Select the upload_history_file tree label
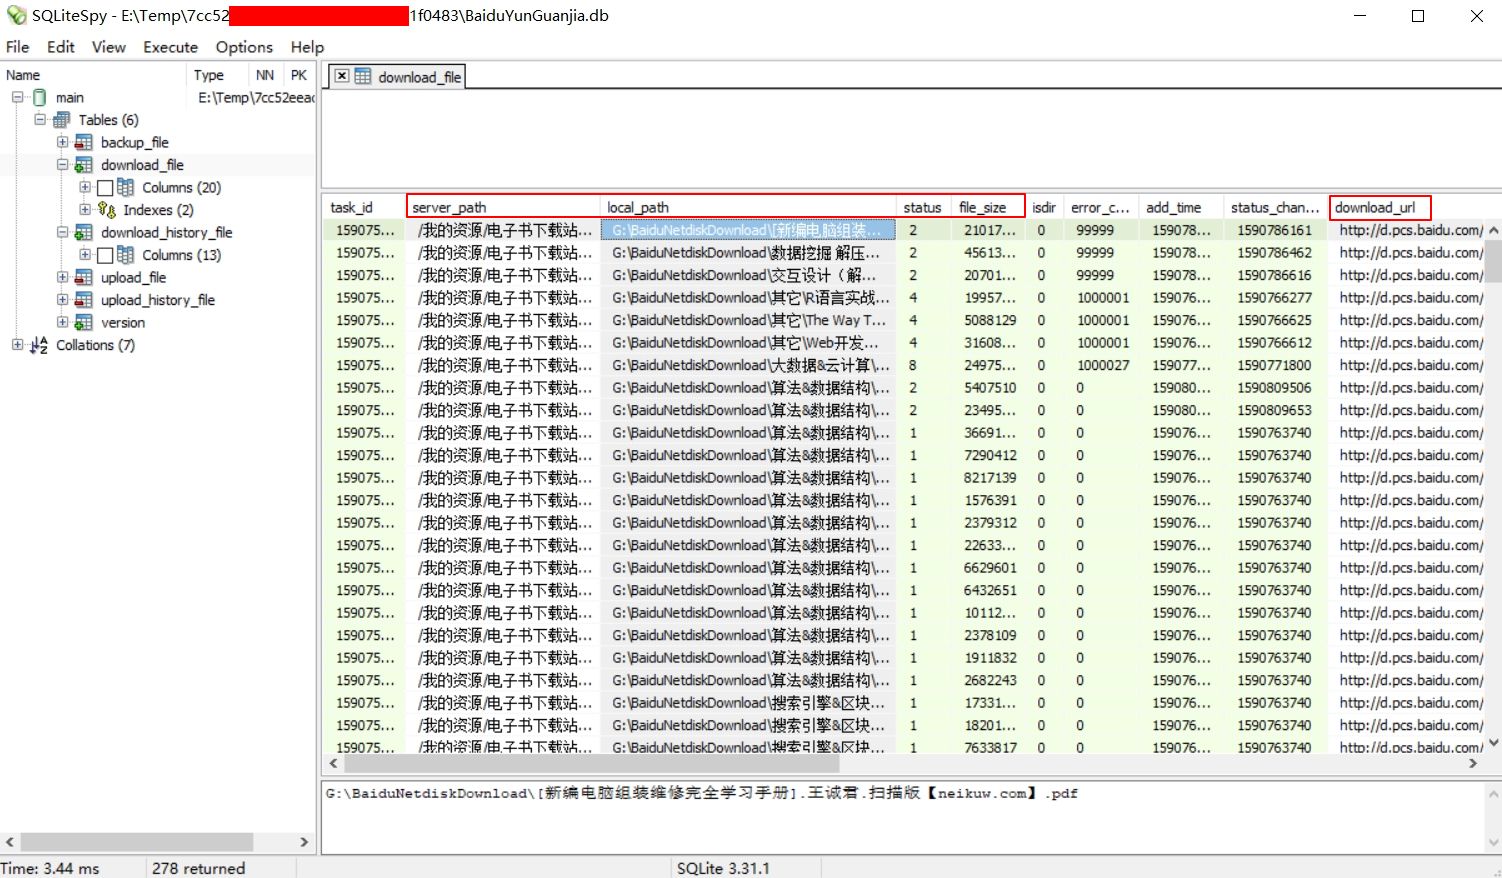Viewport: 1502px width, 878px height. (158, 300)
